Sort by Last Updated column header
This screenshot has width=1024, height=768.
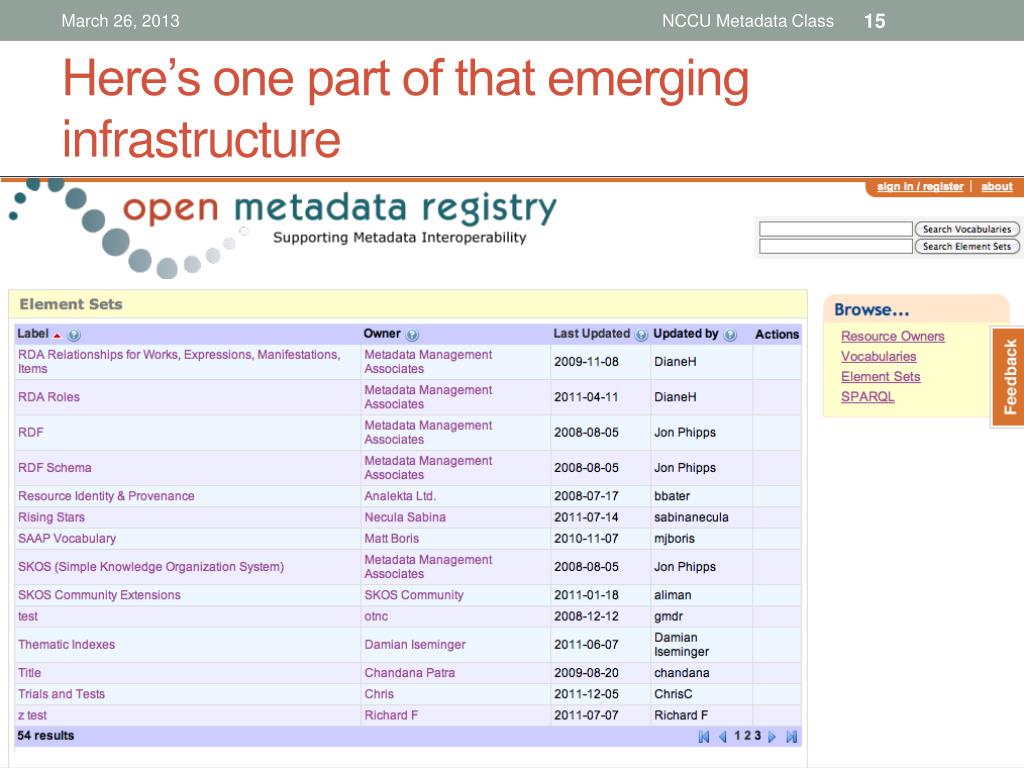pos(592,334)
